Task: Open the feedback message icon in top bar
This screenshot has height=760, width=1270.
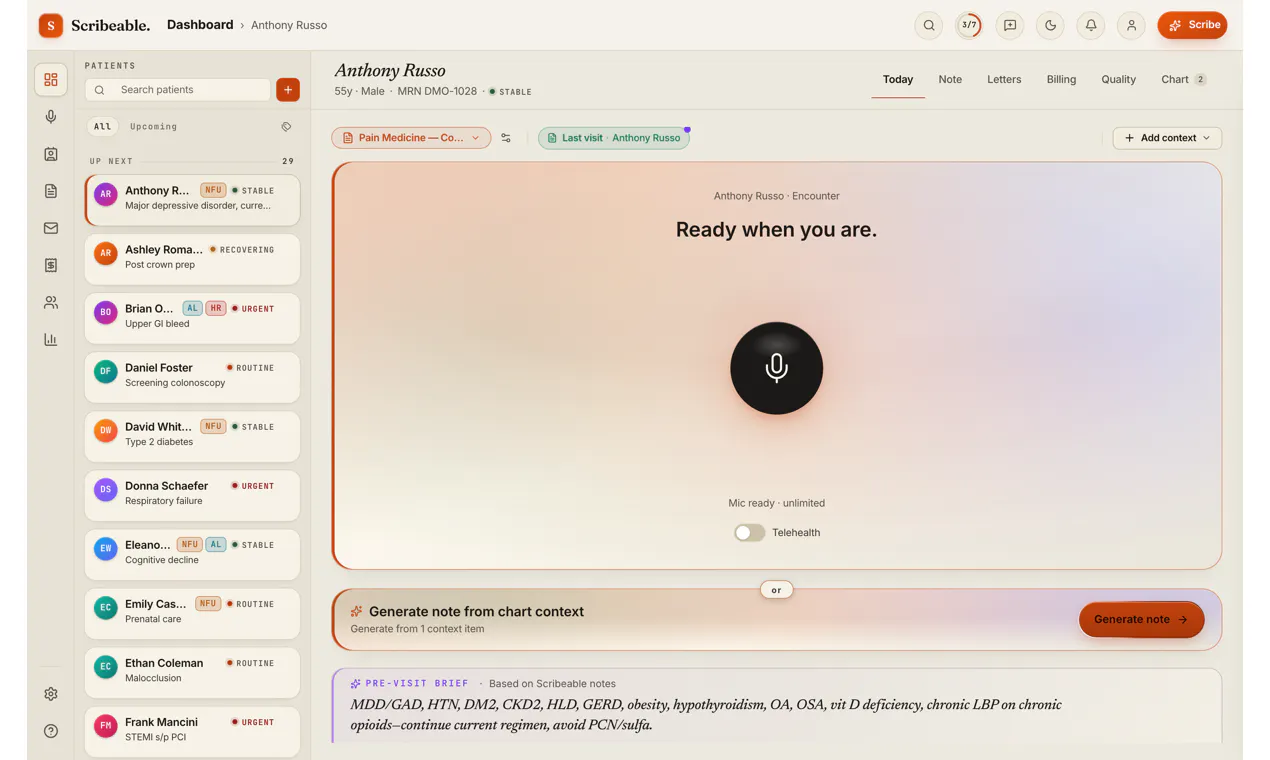Action: [x=1010, y=25]
